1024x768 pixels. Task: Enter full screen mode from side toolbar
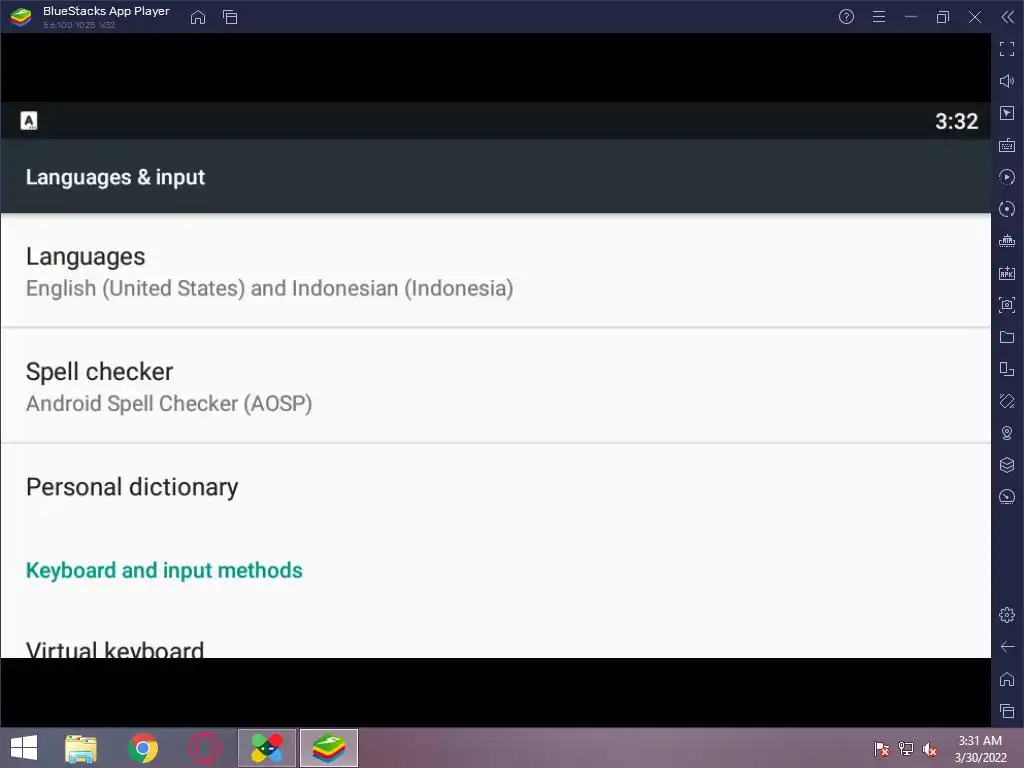pos(1007,49)
